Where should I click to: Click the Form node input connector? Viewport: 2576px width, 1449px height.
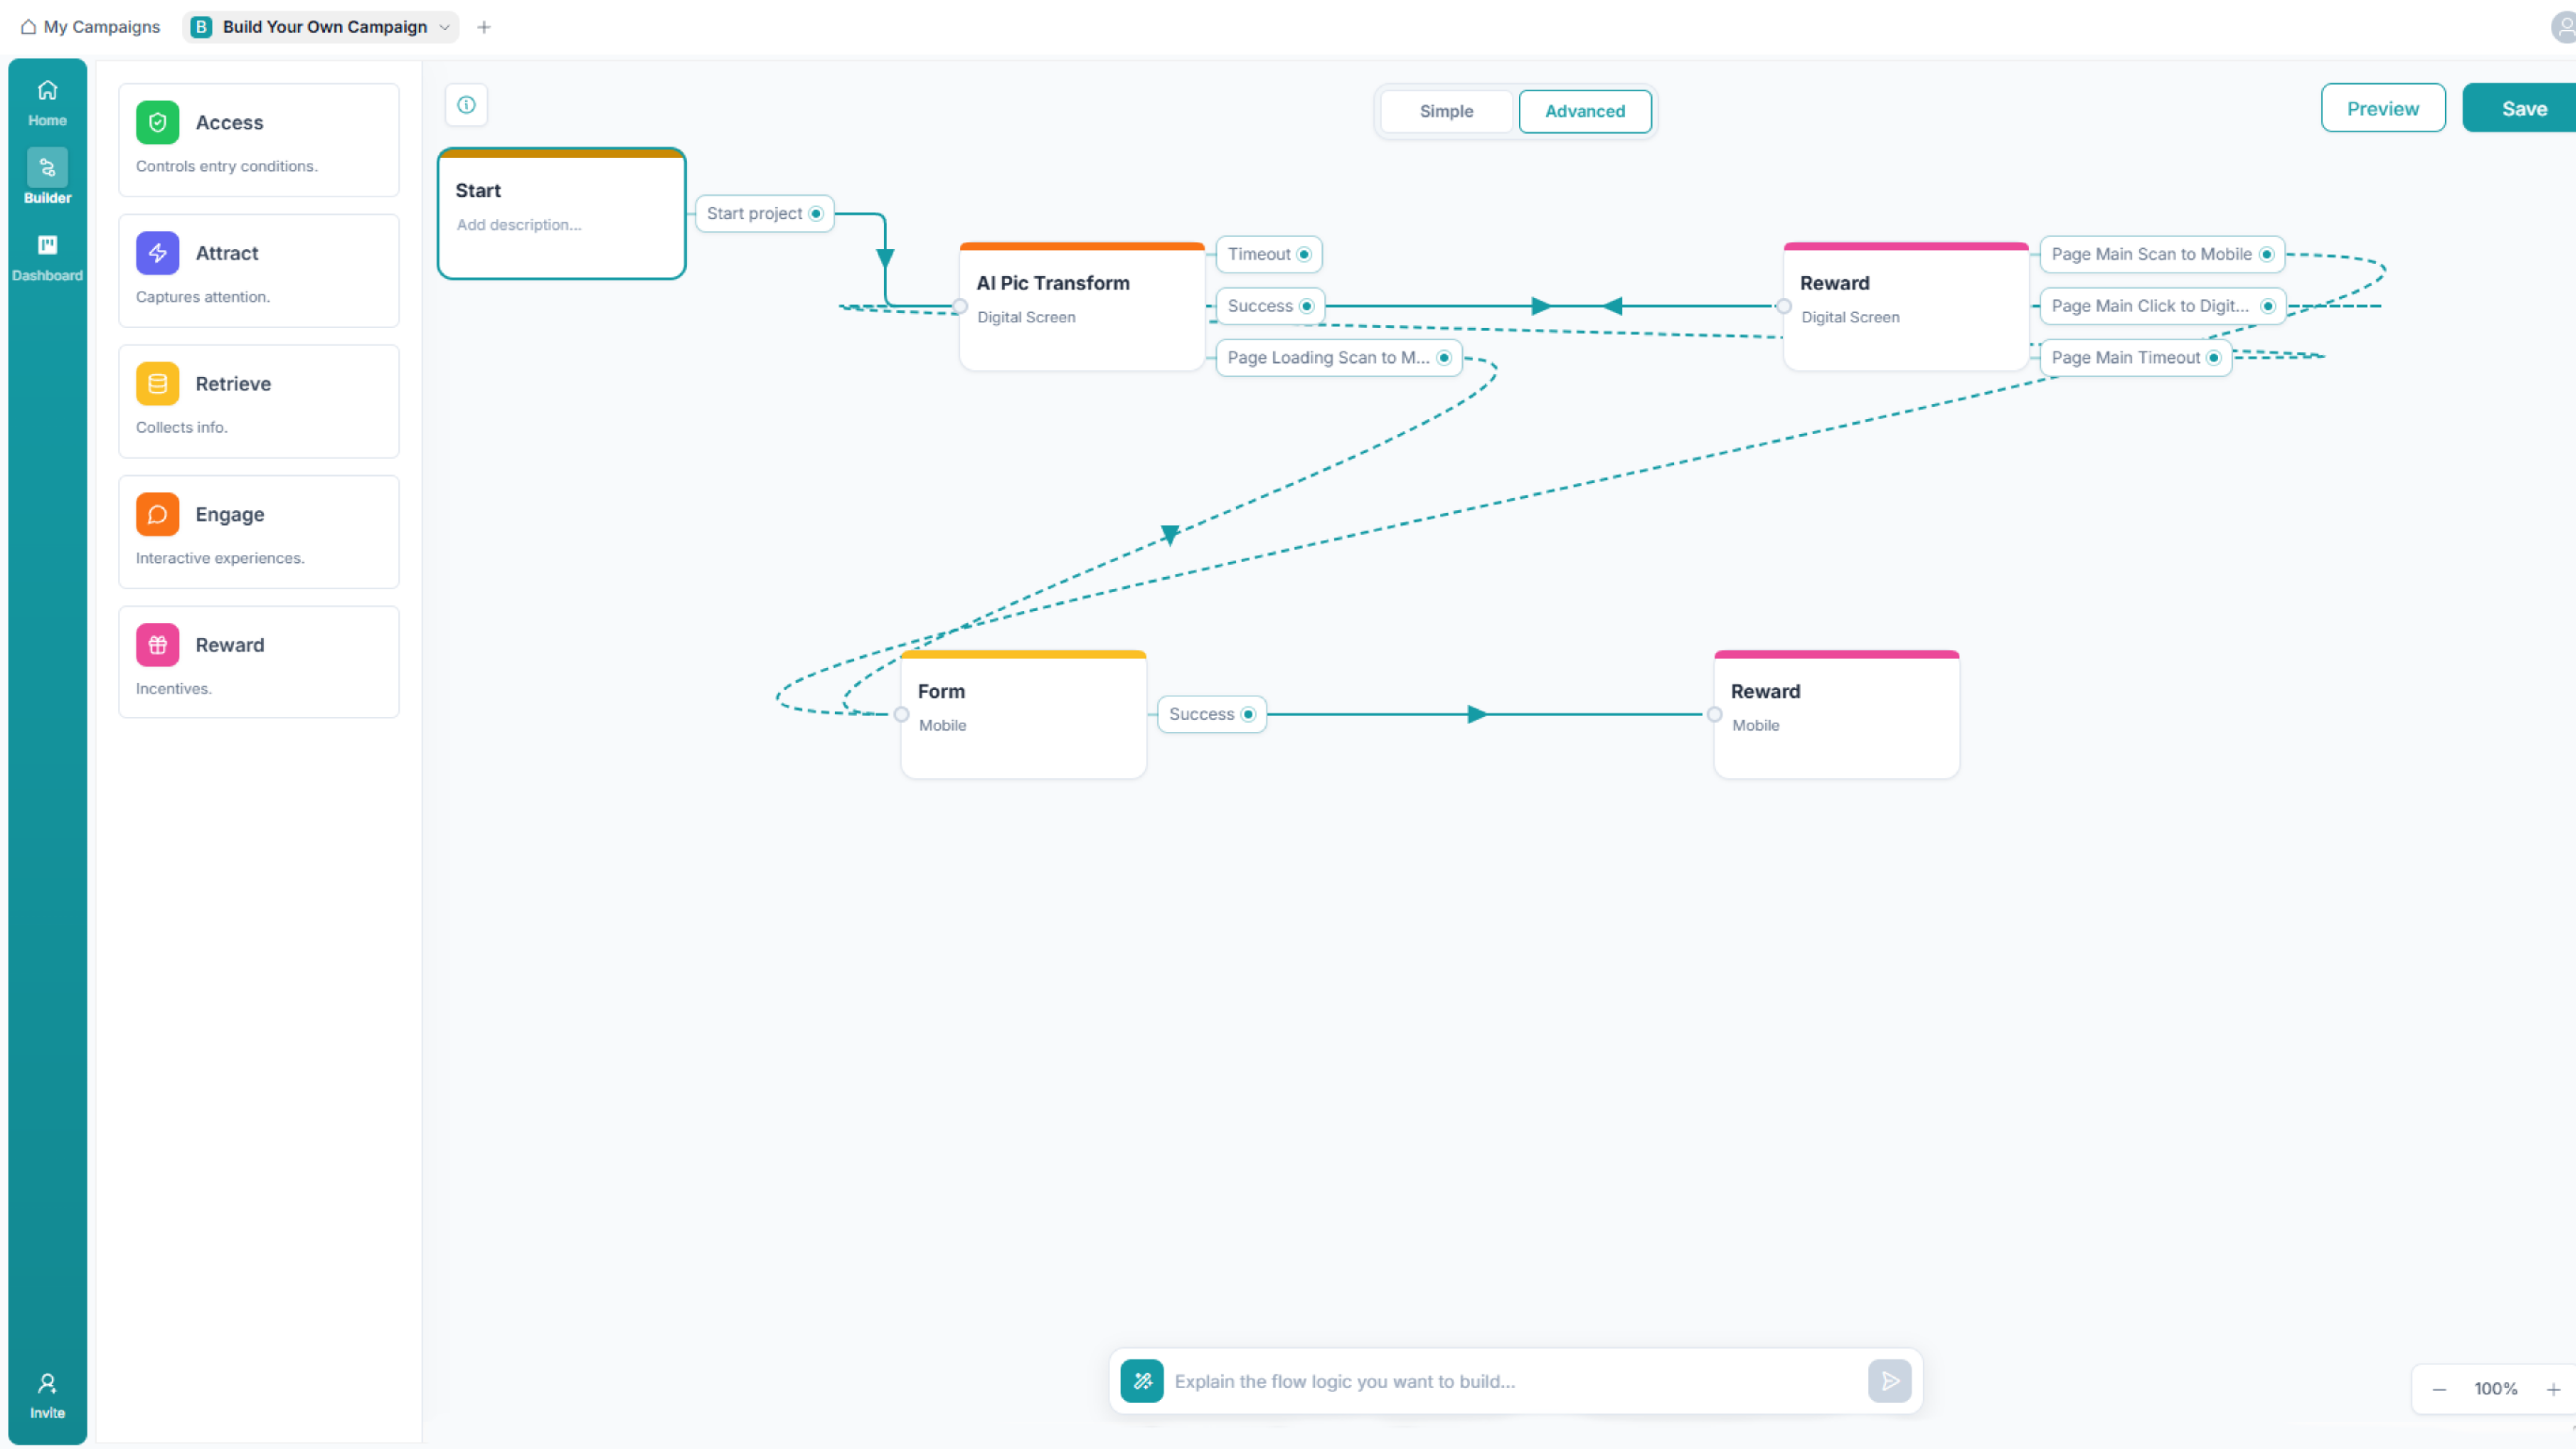click(x=902, y=714)
